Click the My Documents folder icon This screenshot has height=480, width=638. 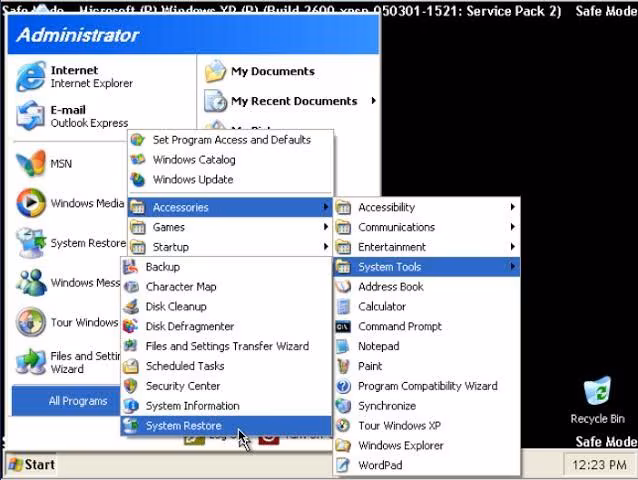(215, 71)
